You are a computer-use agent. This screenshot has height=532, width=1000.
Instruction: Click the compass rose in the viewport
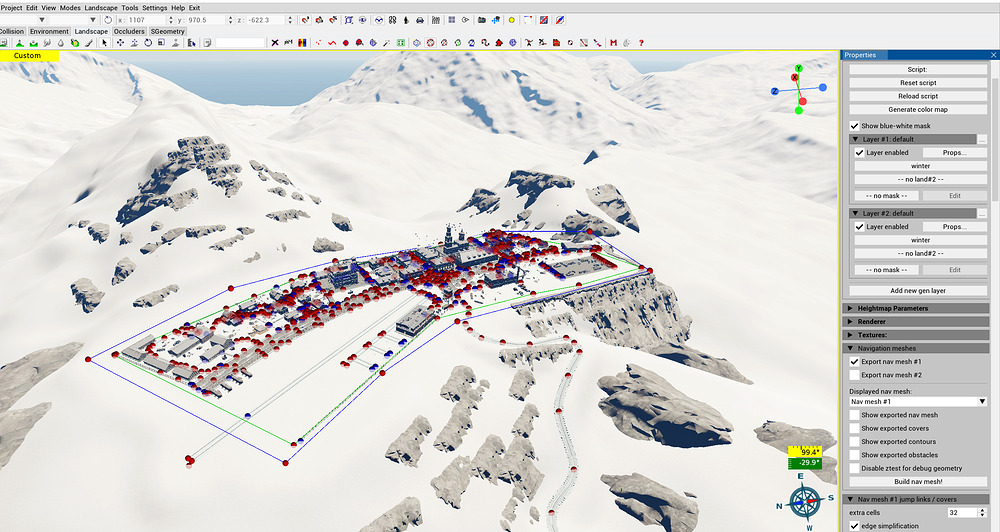pos(805,501)
